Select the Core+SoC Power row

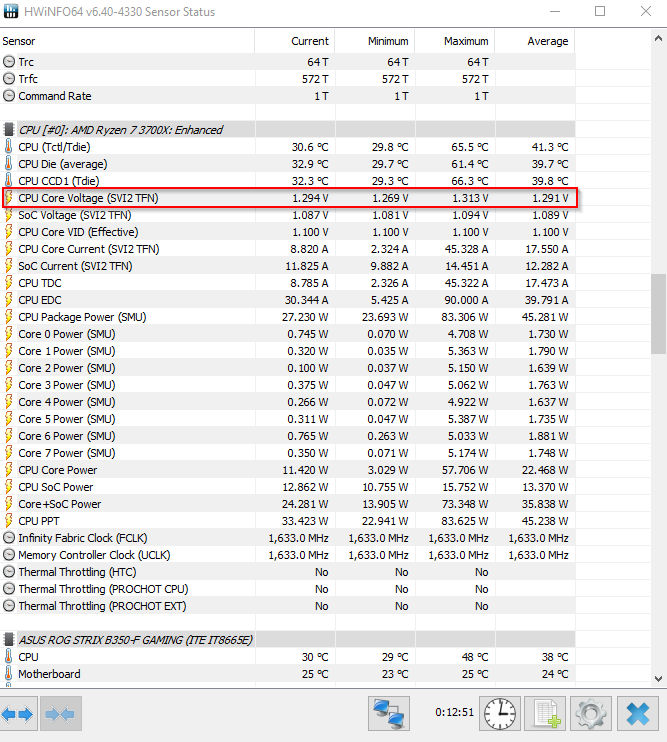[288, 504]
